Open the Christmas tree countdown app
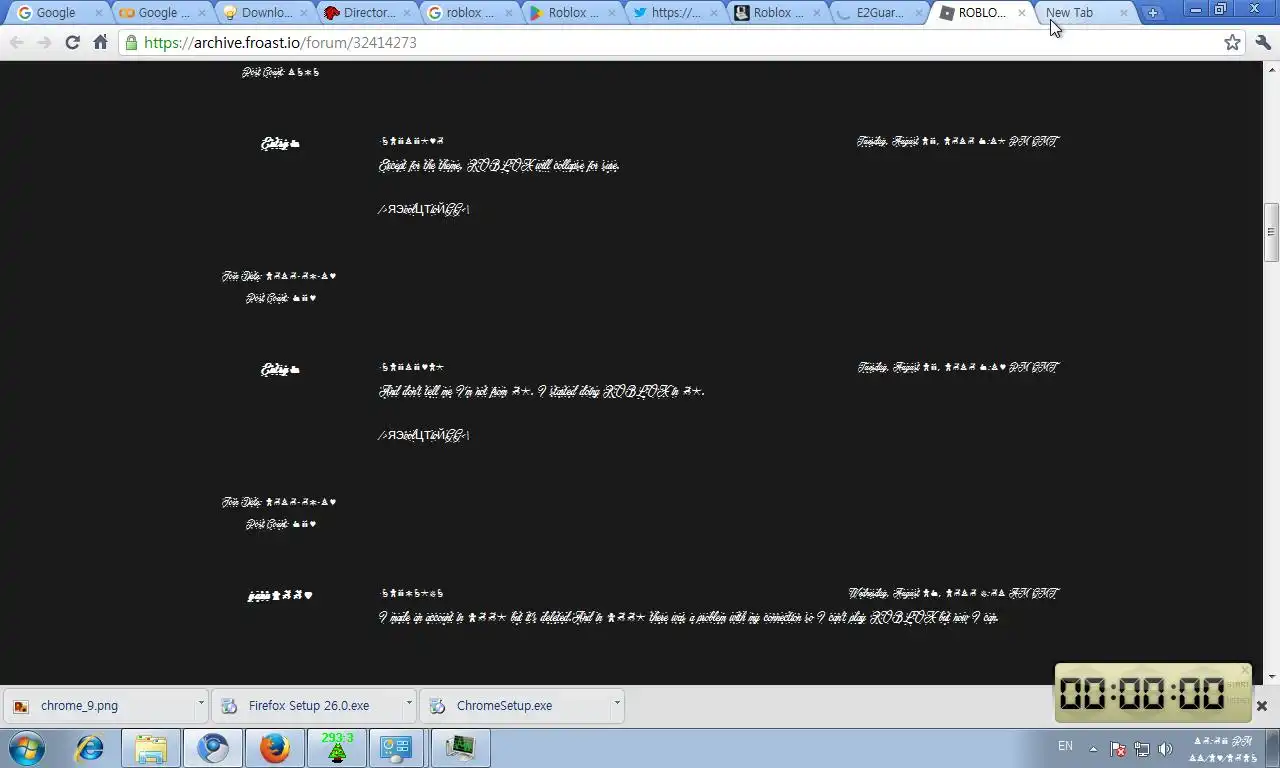Screen dimensions: 1280x768 tap(337, 748)
